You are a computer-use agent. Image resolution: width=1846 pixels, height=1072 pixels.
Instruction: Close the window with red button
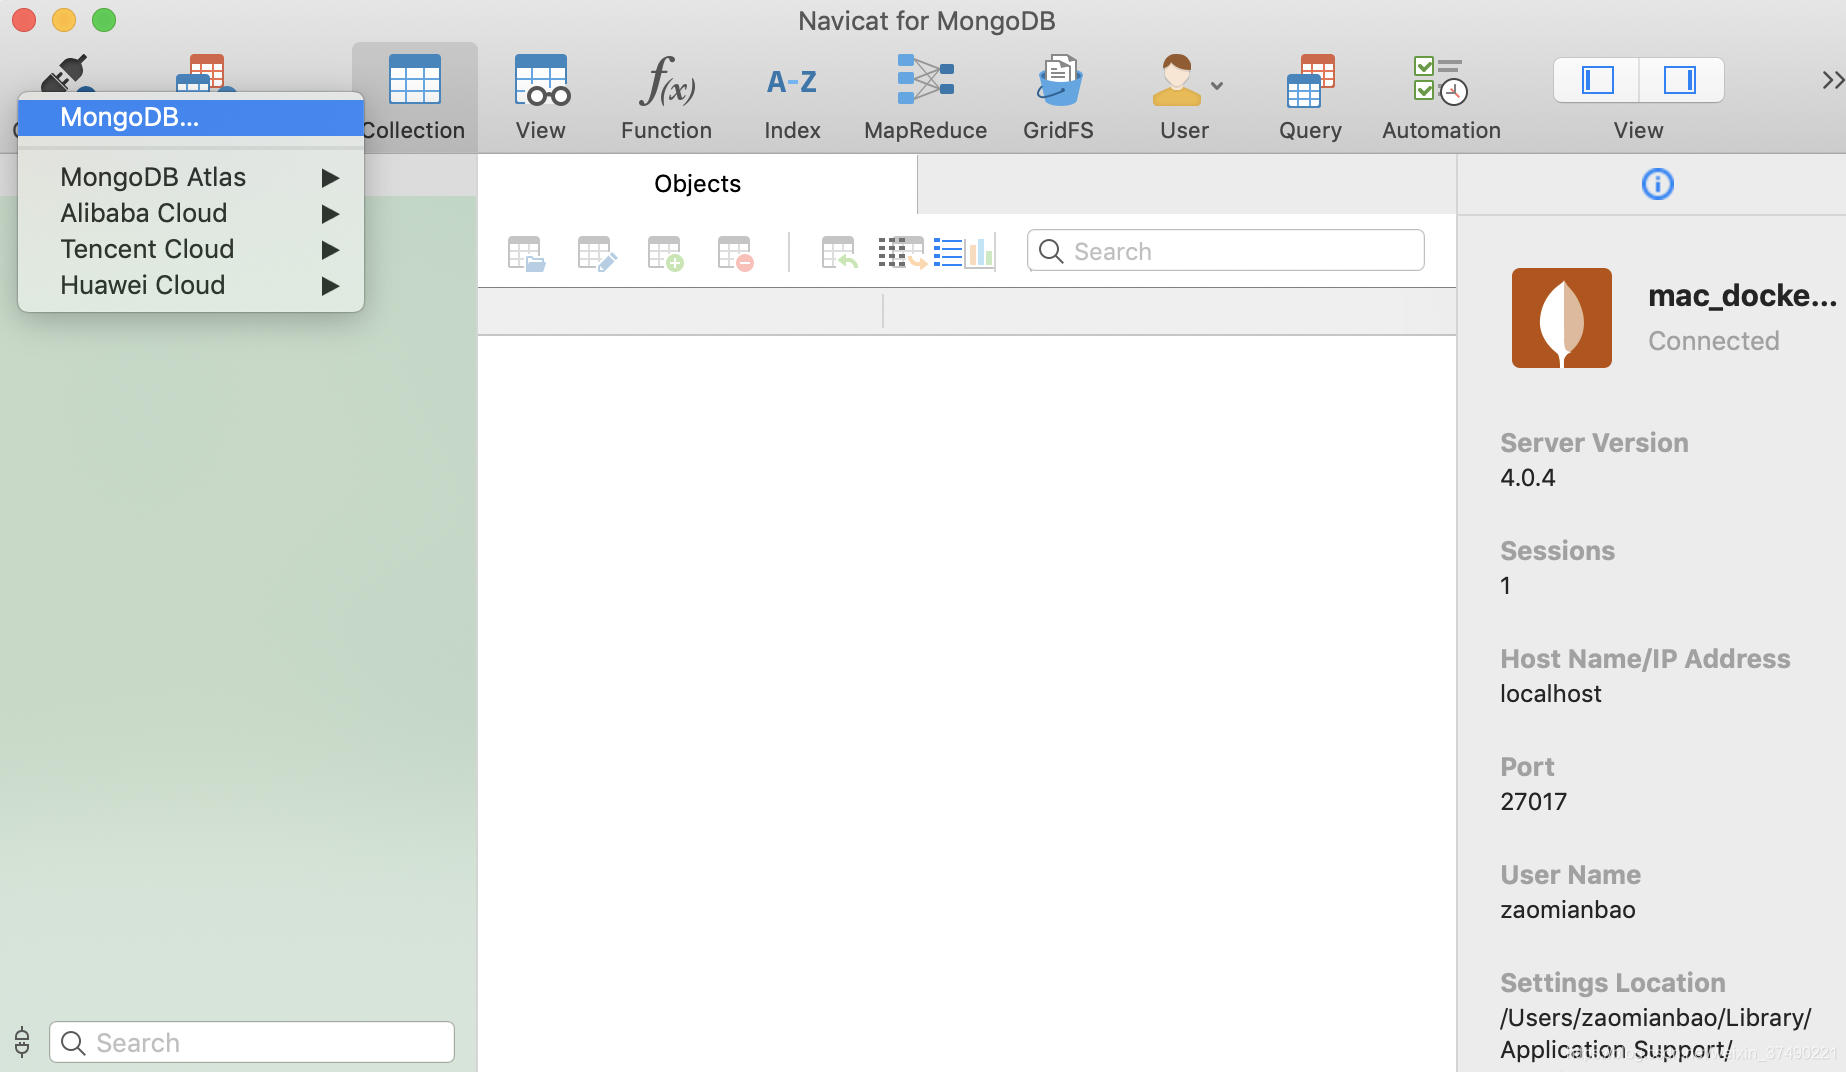click(24, 20)
